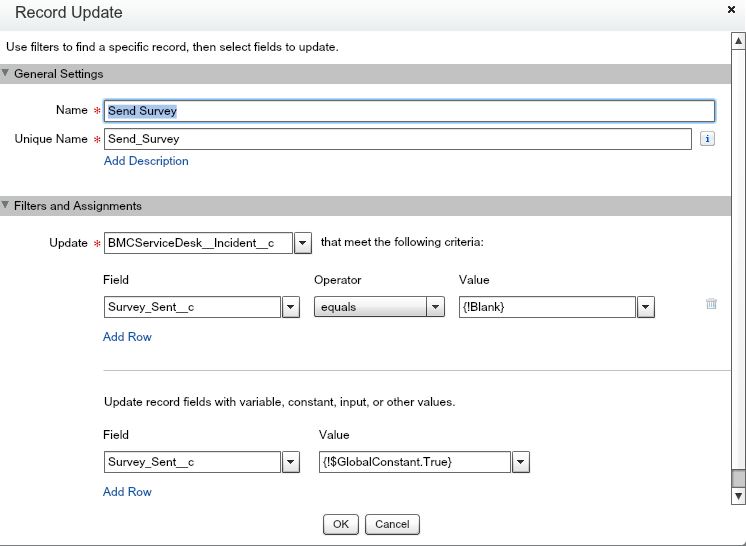Click the Add Description link
This screenshot has height=546, width=746.
coord(146,161)
